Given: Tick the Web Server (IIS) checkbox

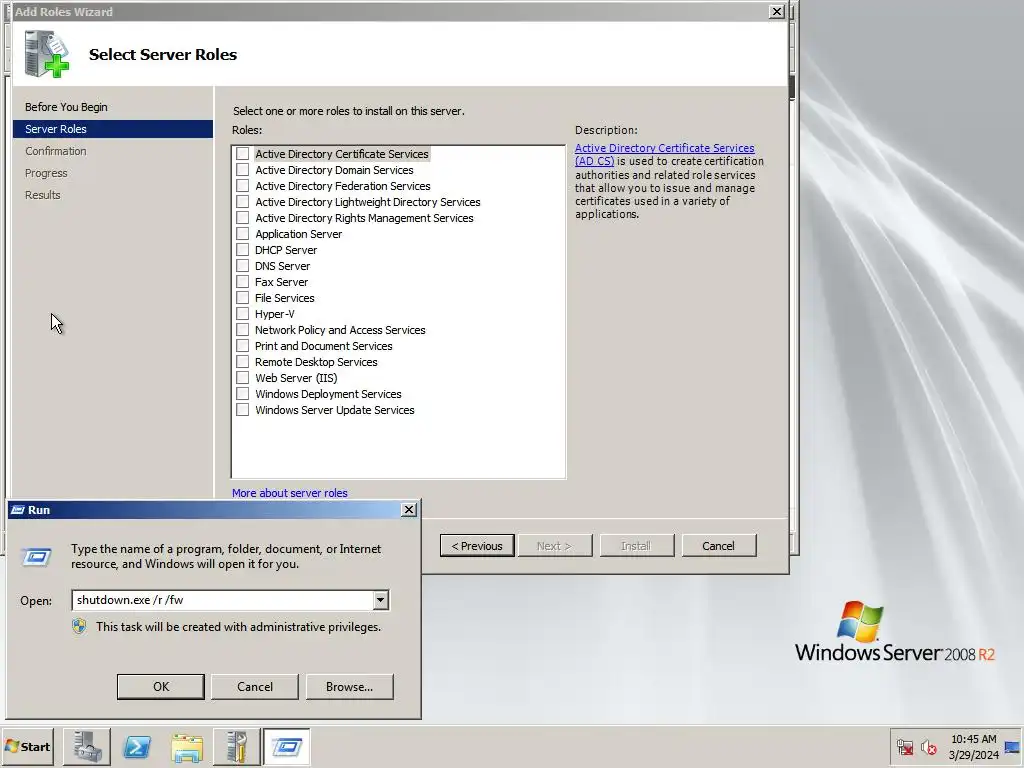Looking at the screenshot, I should 242,377.
